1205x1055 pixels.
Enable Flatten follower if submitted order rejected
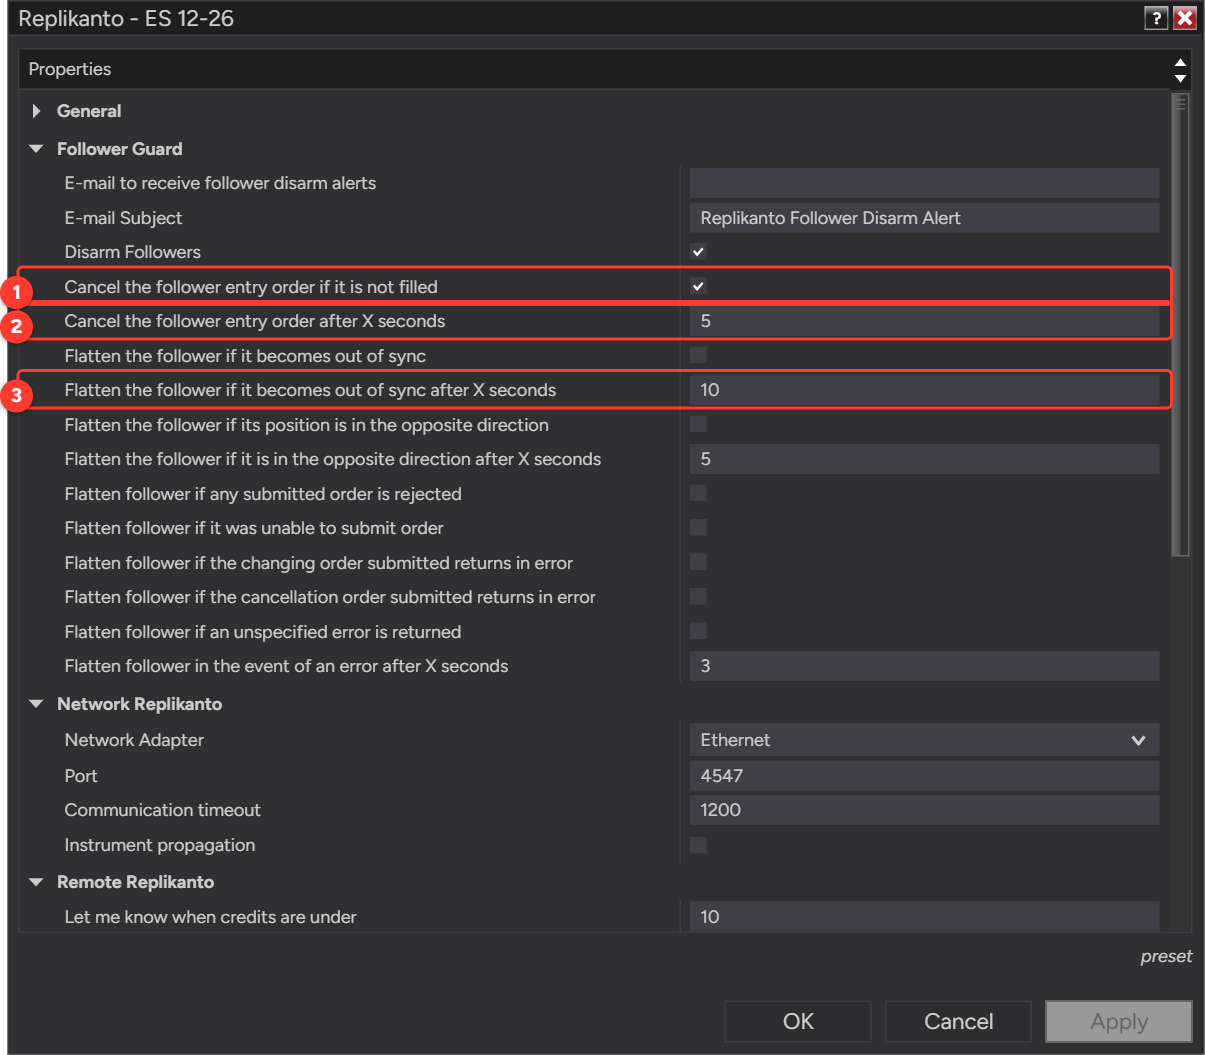698,493
